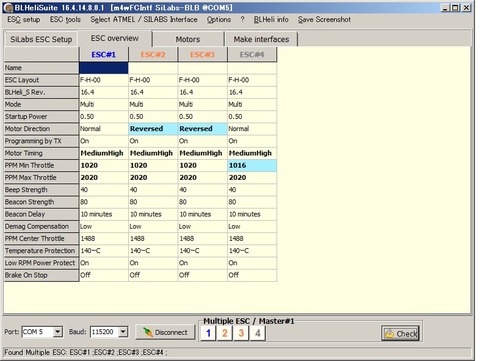Image resolution: width=500 pixels, height=361 pixels.
Task: Click the PPM Max Throttle row label
Action: tap(41, 178)
